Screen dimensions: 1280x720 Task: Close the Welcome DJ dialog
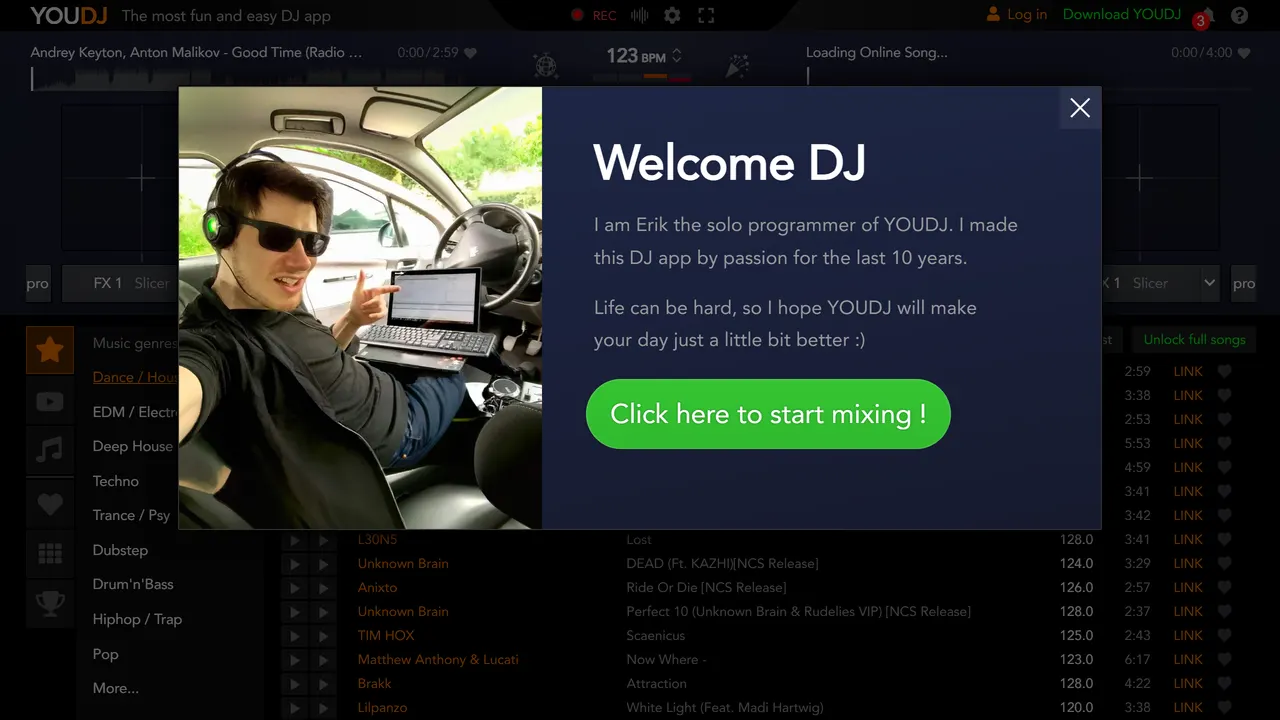coord(1080,108)
